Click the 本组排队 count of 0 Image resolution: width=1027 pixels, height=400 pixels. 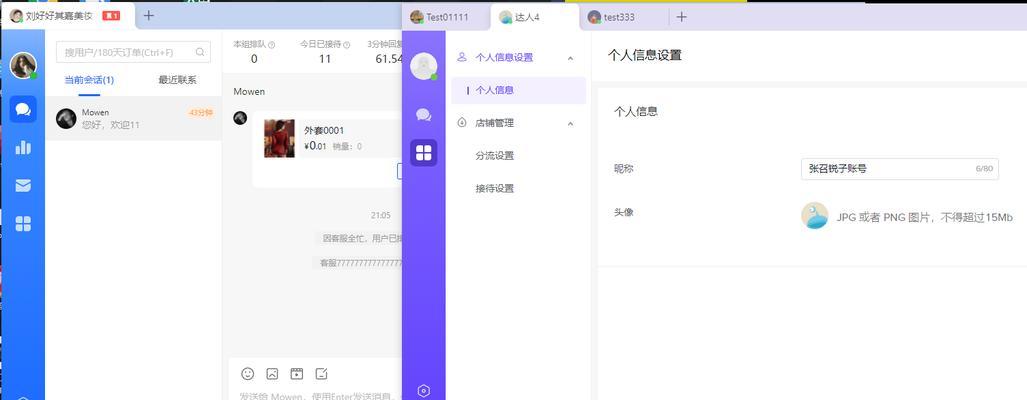tap(254, 59)
